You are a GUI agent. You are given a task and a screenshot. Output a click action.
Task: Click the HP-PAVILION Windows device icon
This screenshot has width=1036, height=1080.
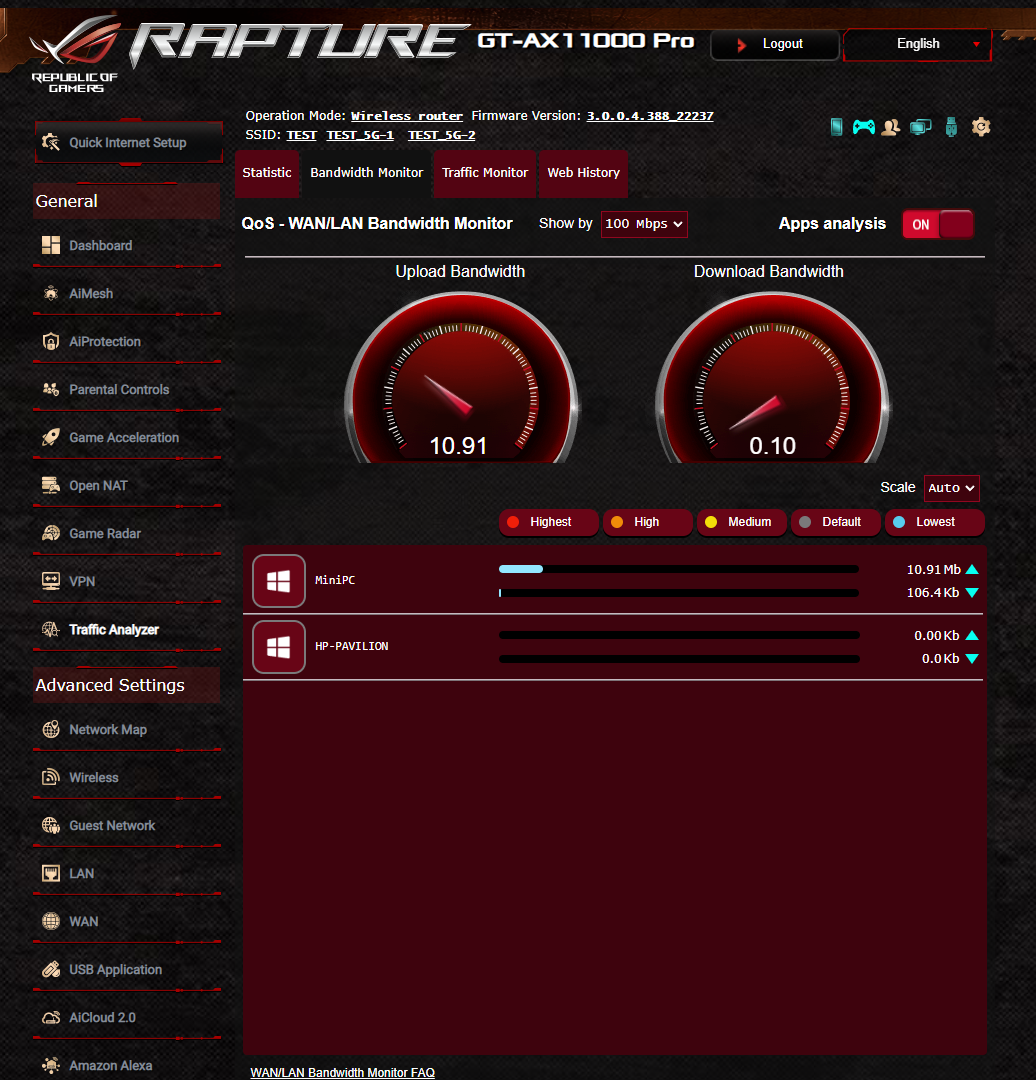pyautogui.click(x=278, y=647)
